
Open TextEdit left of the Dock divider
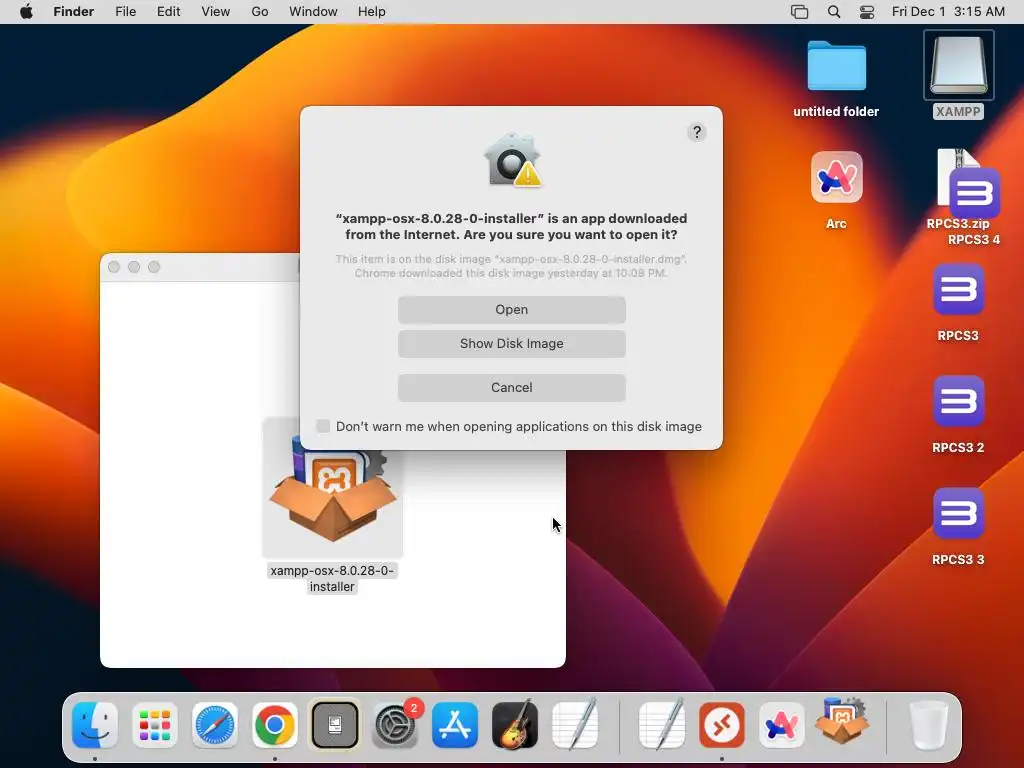tap(575, 724)
